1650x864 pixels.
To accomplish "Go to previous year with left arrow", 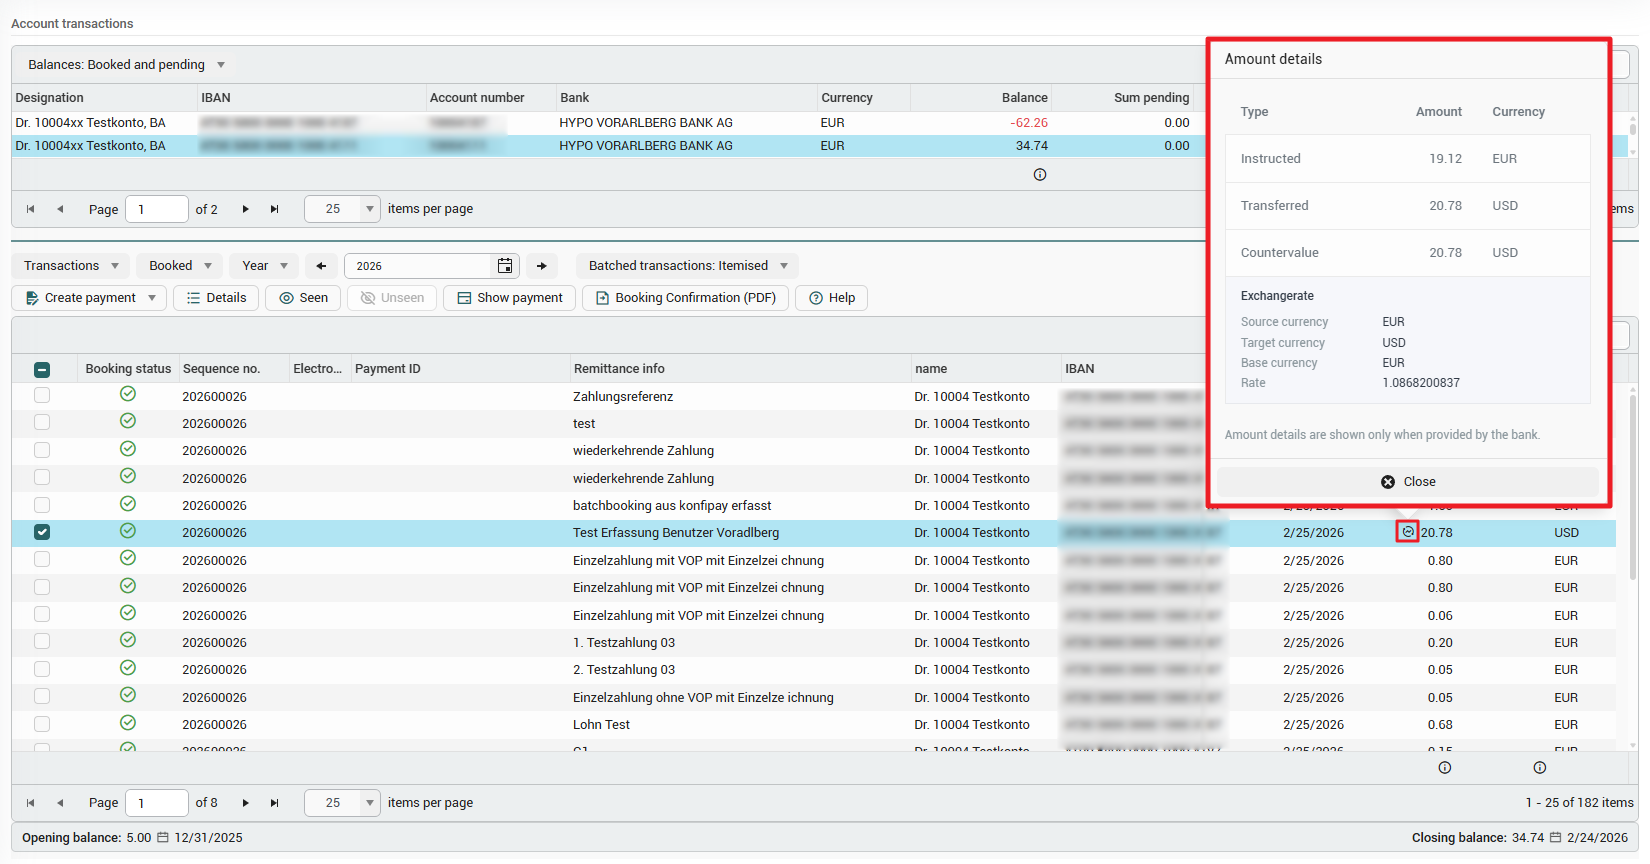I will click(x=321, y=266).
